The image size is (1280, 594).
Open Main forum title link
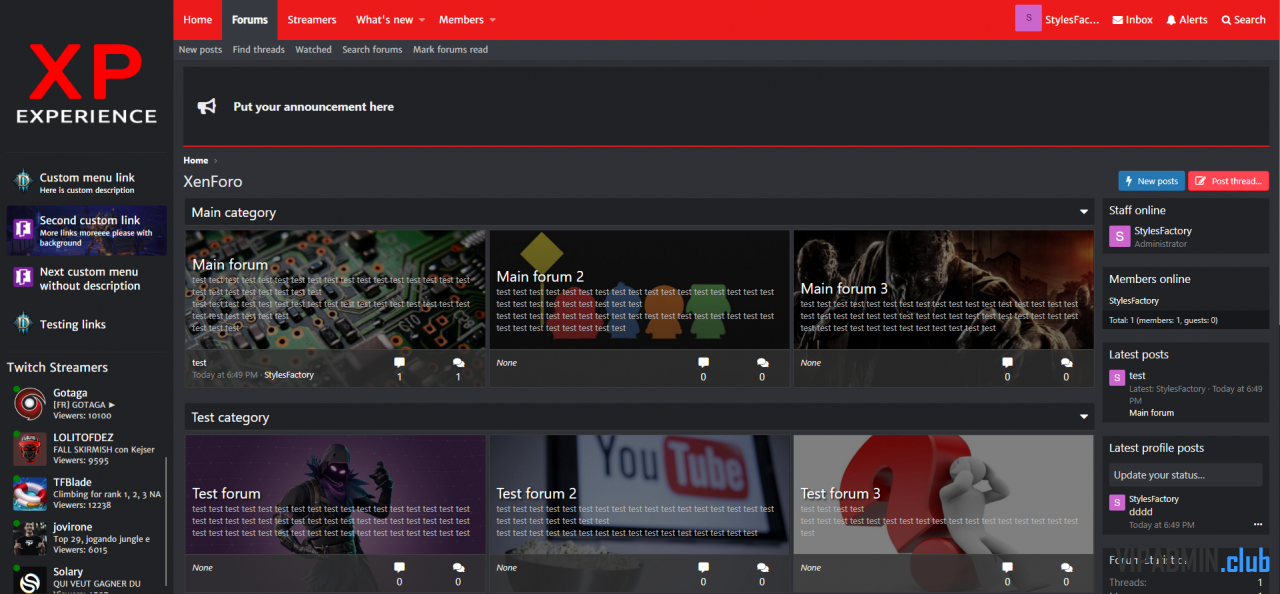(x=230, y=265)
